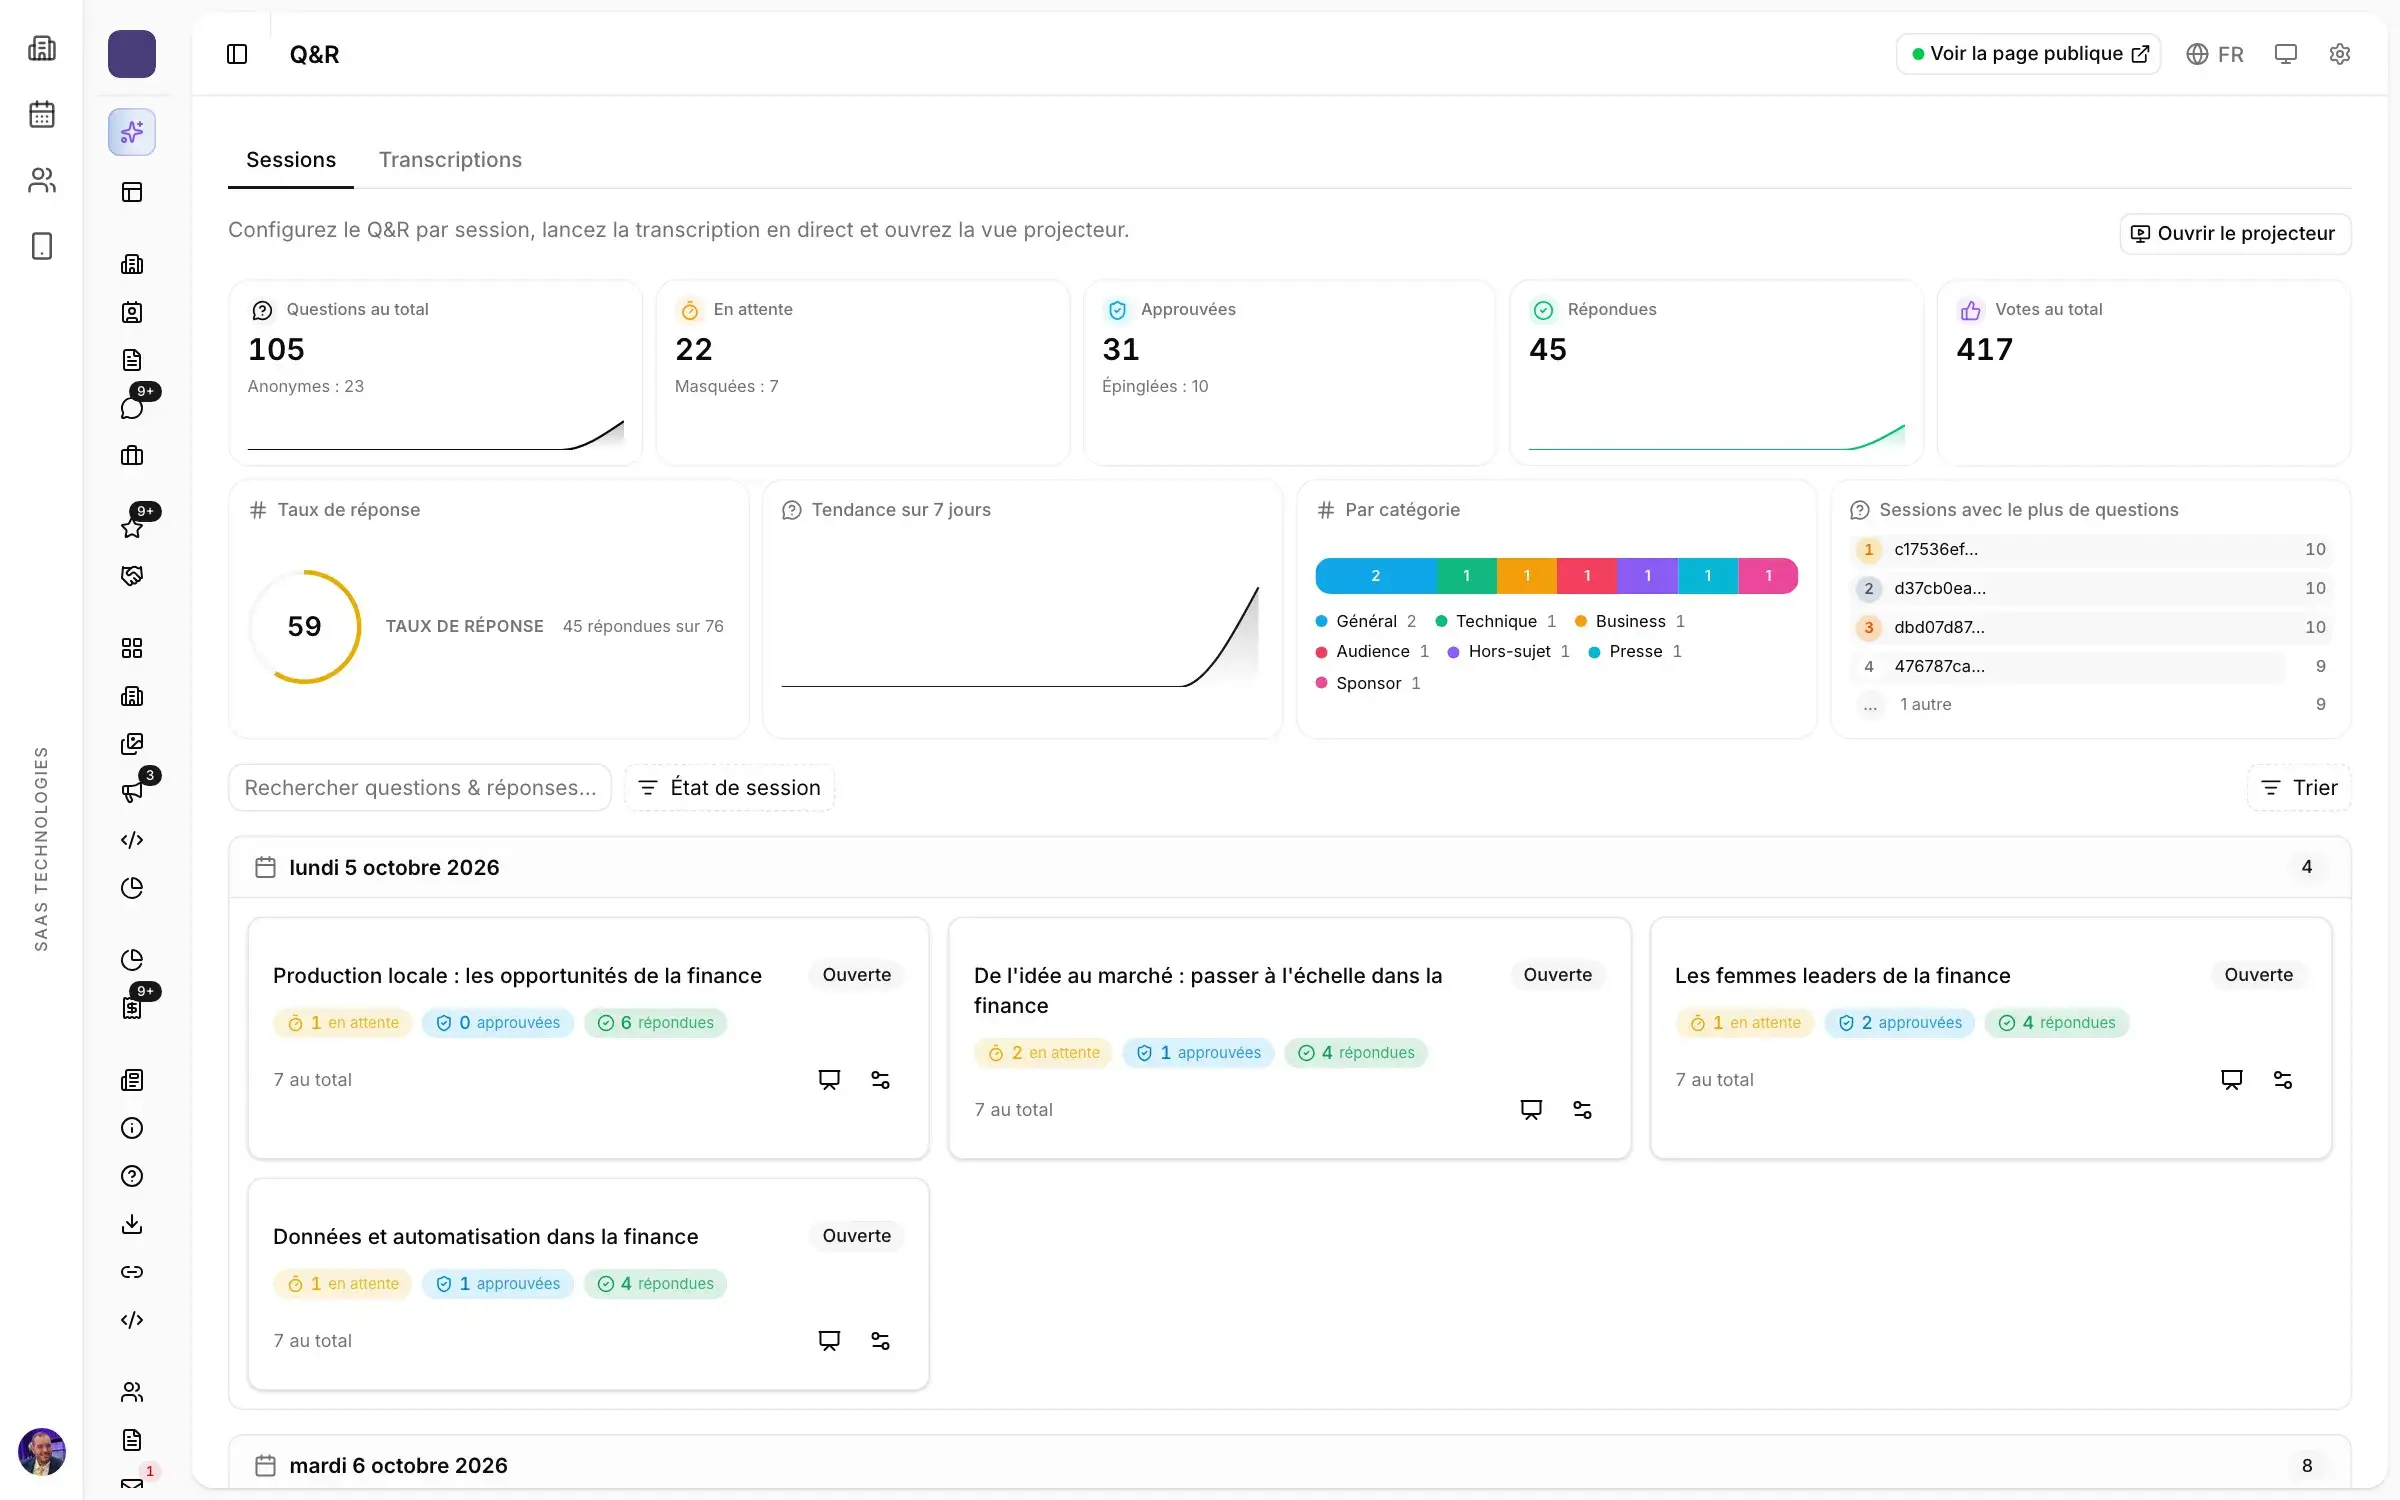
Task: Expand the mardi 6 octobre 2026 group
Action: click(x=1289, y=1465)
